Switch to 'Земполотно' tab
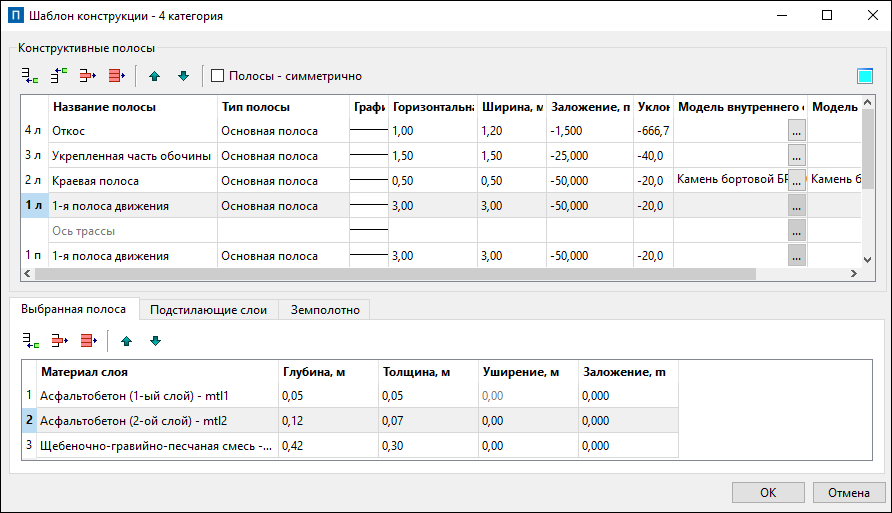 coord(325,310)
